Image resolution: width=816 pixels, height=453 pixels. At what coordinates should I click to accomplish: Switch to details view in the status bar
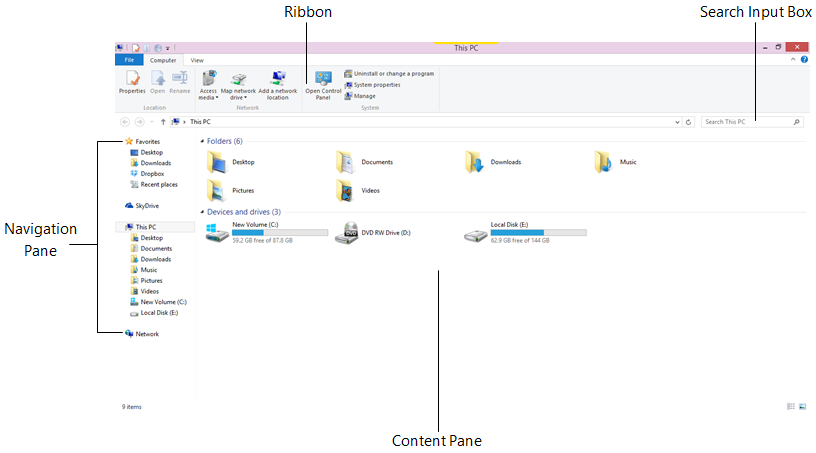790,407
